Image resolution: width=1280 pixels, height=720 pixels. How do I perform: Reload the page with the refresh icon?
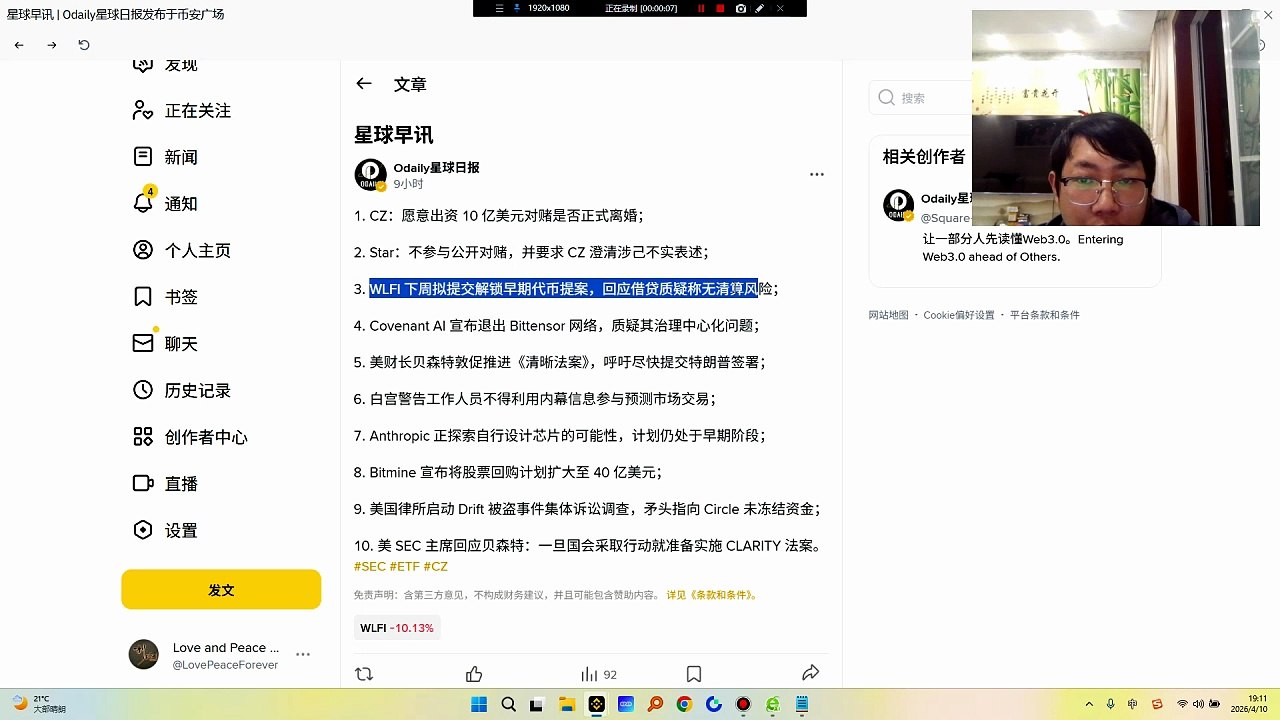coord(84,45)
